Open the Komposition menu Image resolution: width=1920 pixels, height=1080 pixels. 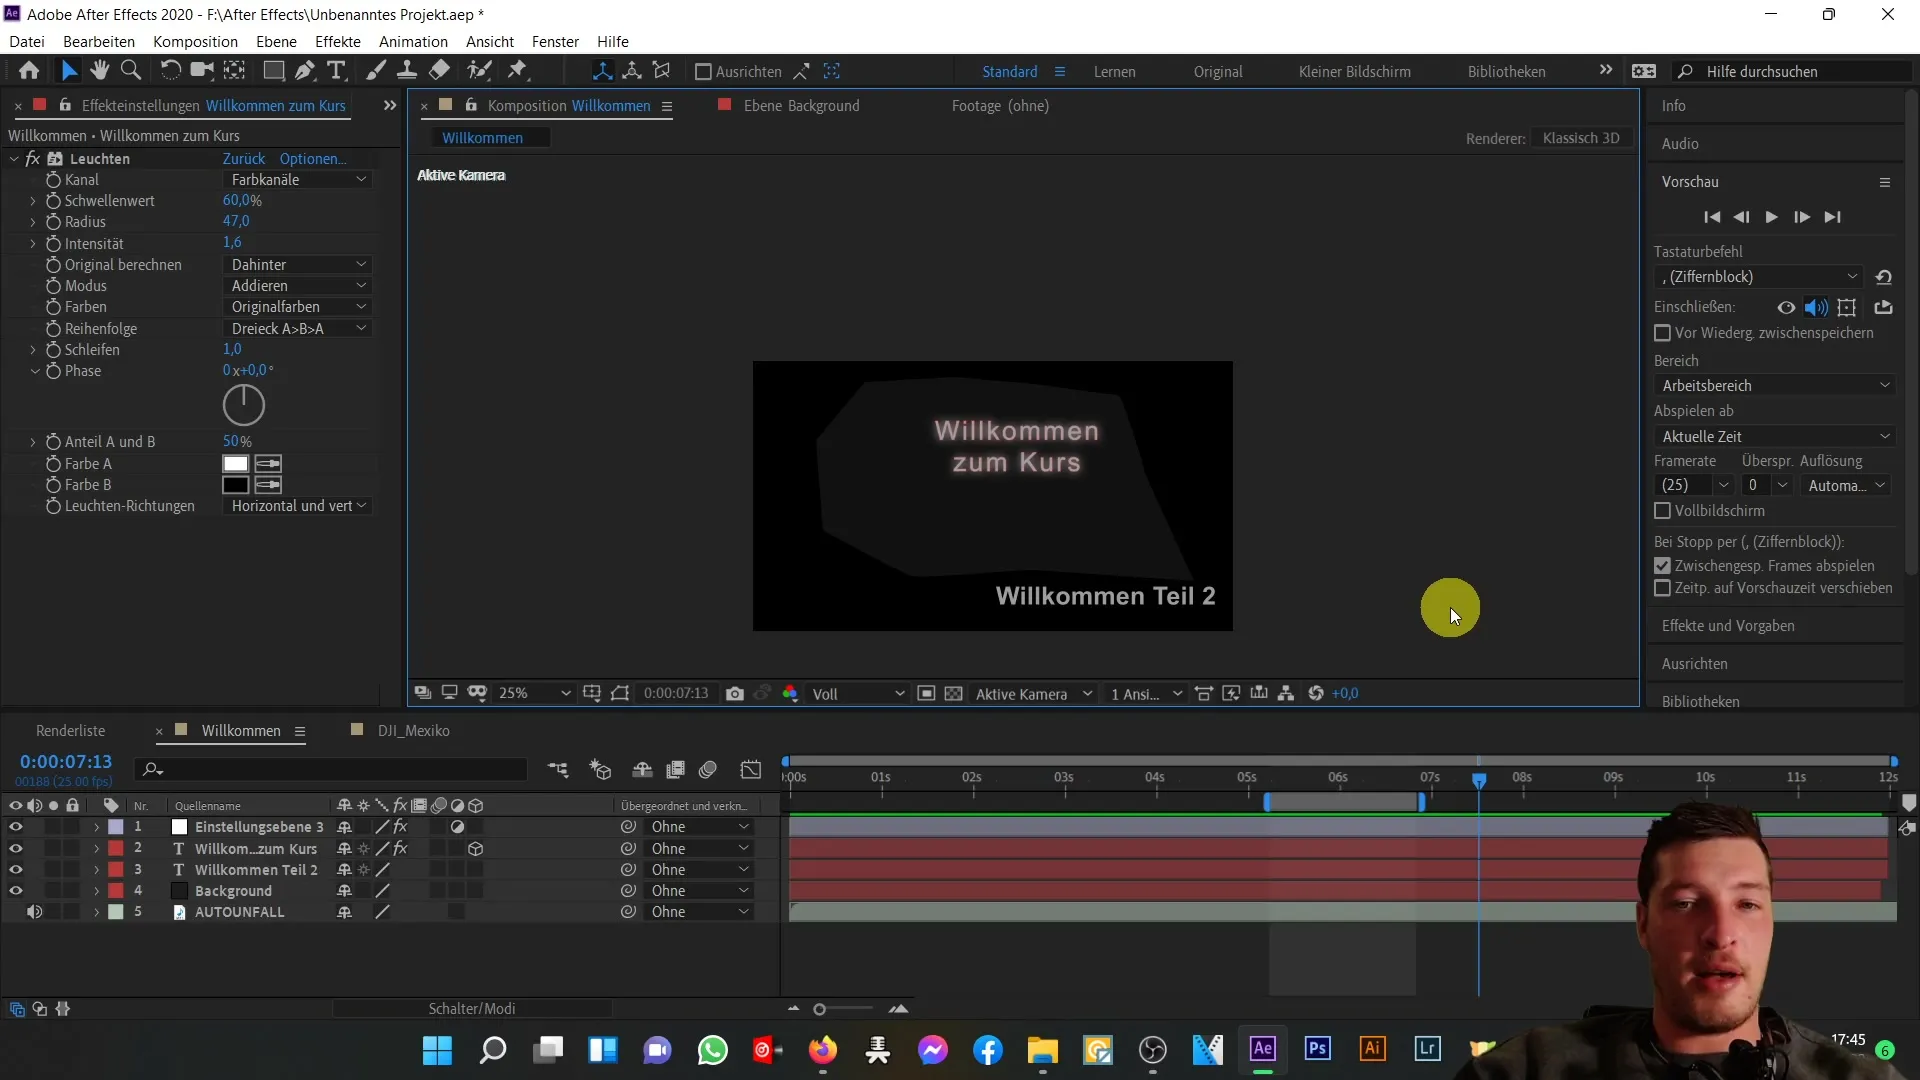click(195, 42)
